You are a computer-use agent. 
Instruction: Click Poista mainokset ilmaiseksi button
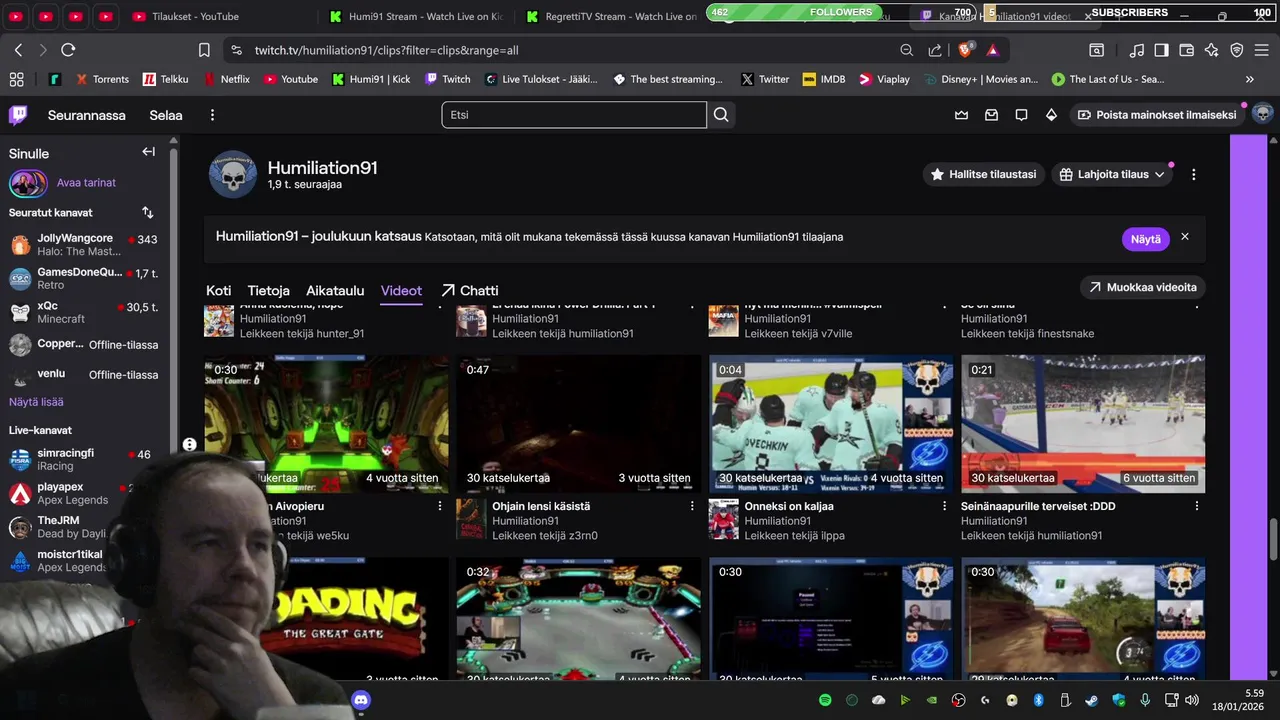[1156, 115]
